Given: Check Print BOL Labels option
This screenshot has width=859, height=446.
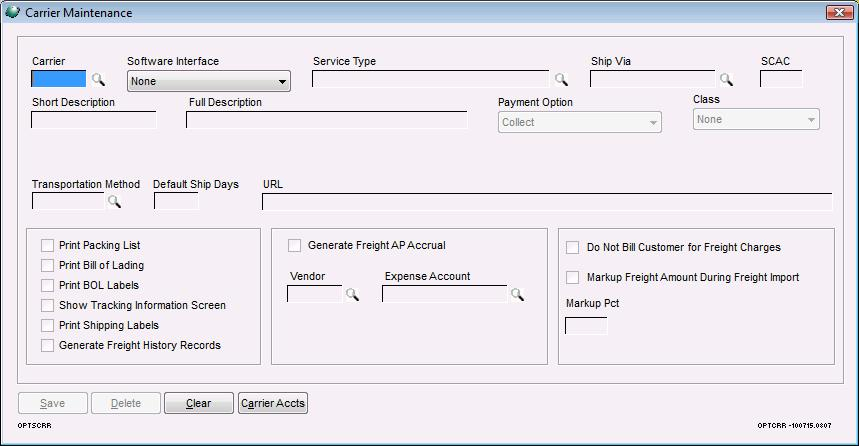Looking at the screenshot, I should 48,285.
